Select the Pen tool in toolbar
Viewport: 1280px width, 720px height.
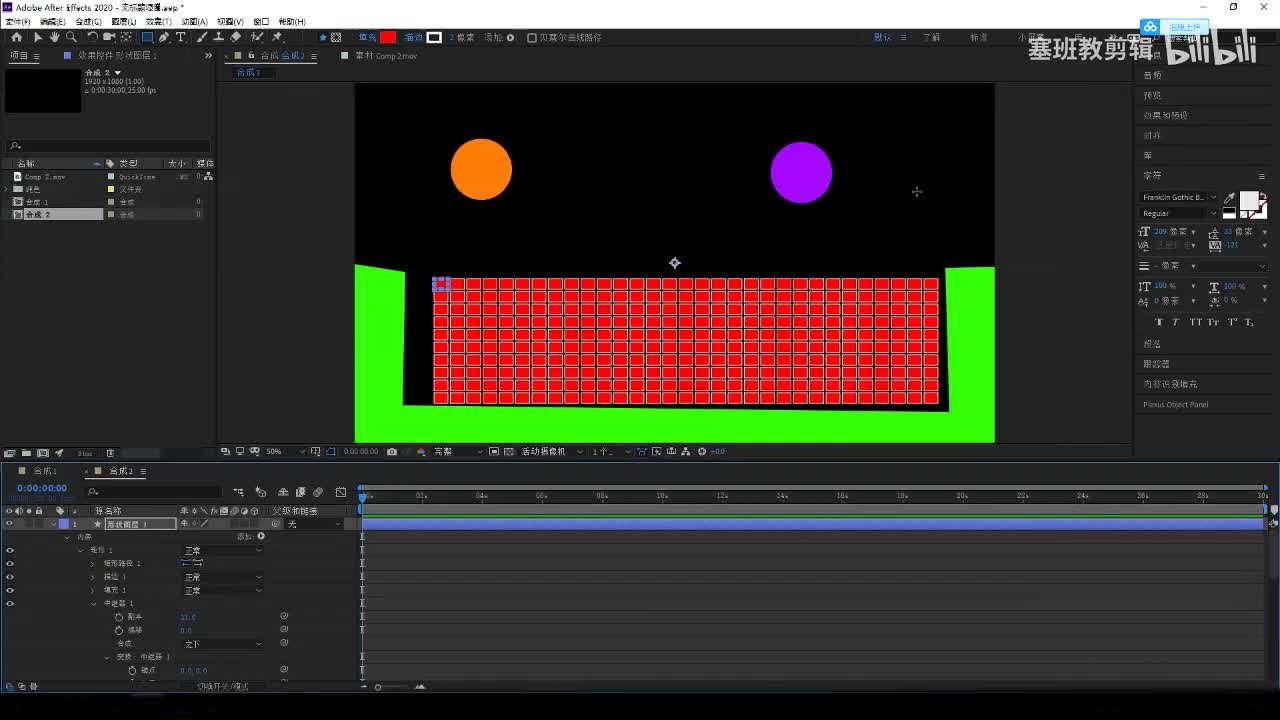(x=164, y=37)
